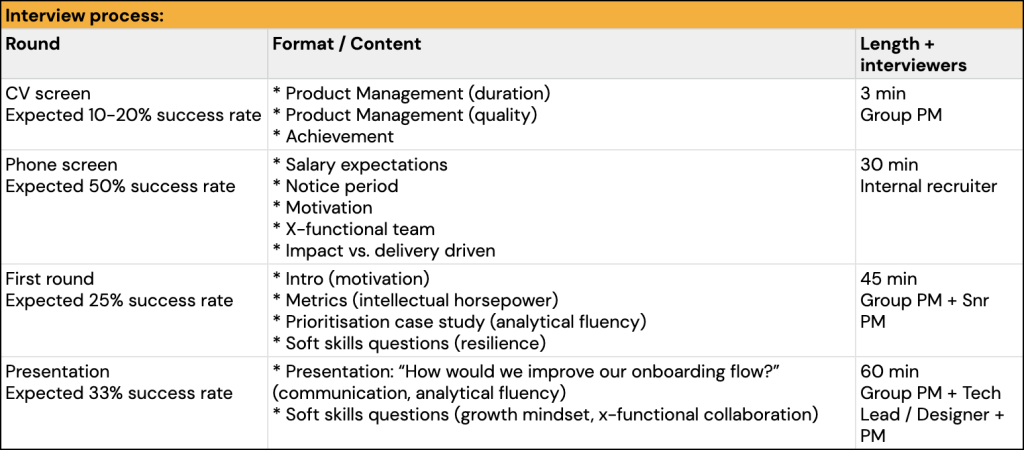The height and width of the screenshot is (450, 1024).
Task: Select the 'Internal recruiter' interviewer text
Action: tap(929, 186)
